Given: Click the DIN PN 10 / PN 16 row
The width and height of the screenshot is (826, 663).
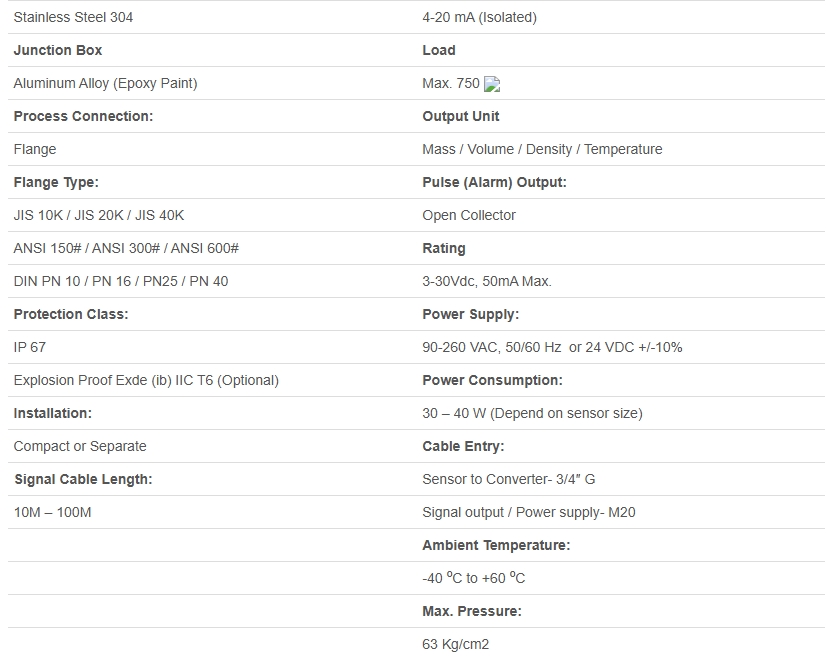Looking at the screenshot, I should [121, 281].
